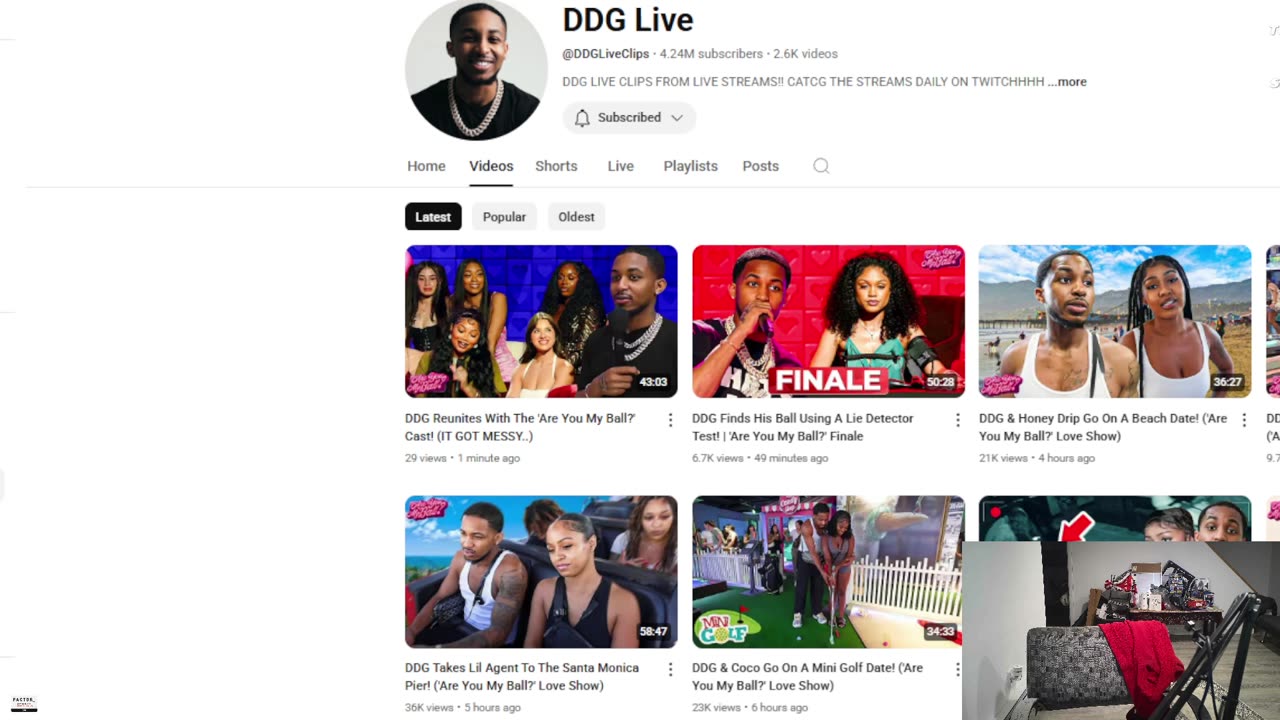Image resolution: width=1280 pixels, height=720 pixels.
Task: Switch to the Playlists tab
Action: [x=690, y=166]
